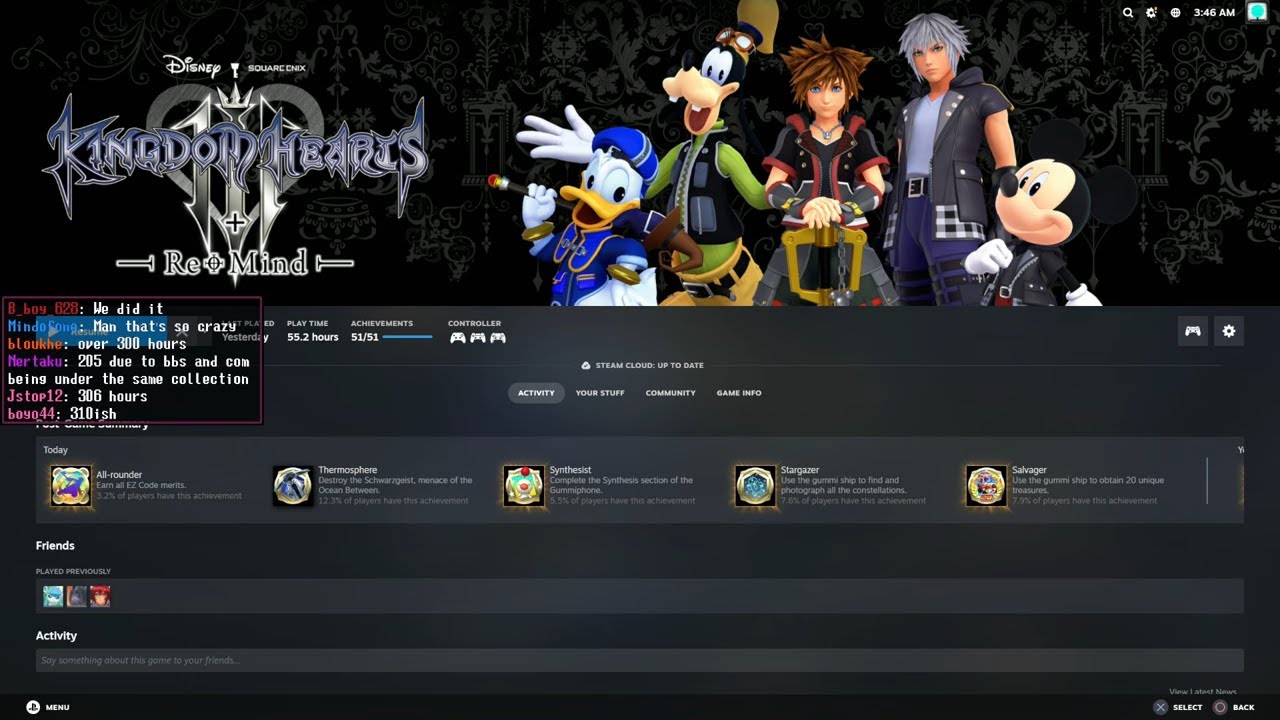Viewport: 1280px width, 720px height.
Task: Open controller configuration button
Action: [1193, 331]
